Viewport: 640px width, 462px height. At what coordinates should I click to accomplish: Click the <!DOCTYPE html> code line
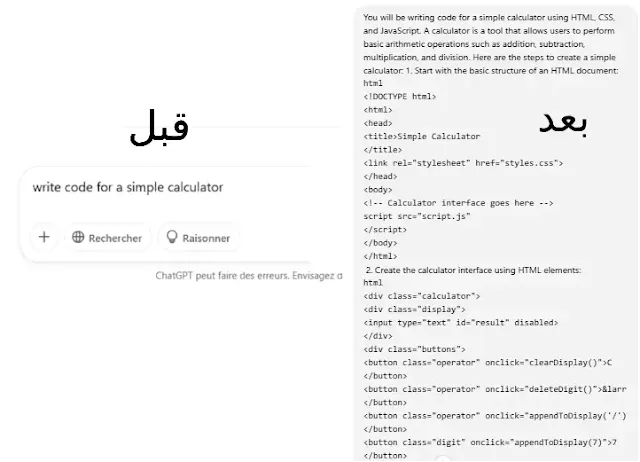click(400, 97)
